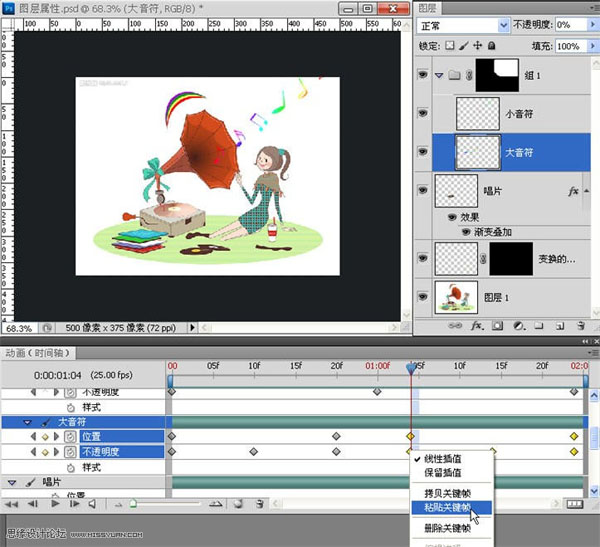Hide the 小音符 layer
This screenshot has width=600, height=547.
425,113
